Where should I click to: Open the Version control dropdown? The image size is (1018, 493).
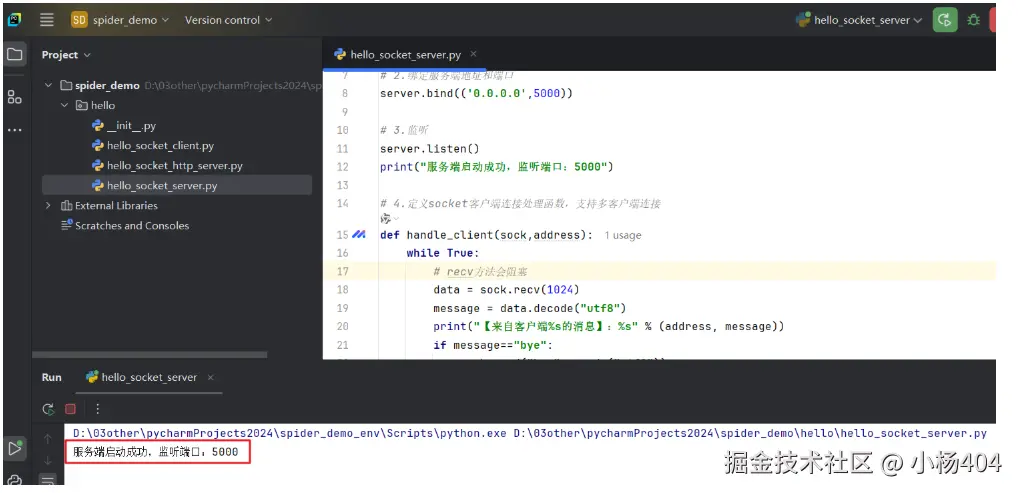(x=228, y=20)
